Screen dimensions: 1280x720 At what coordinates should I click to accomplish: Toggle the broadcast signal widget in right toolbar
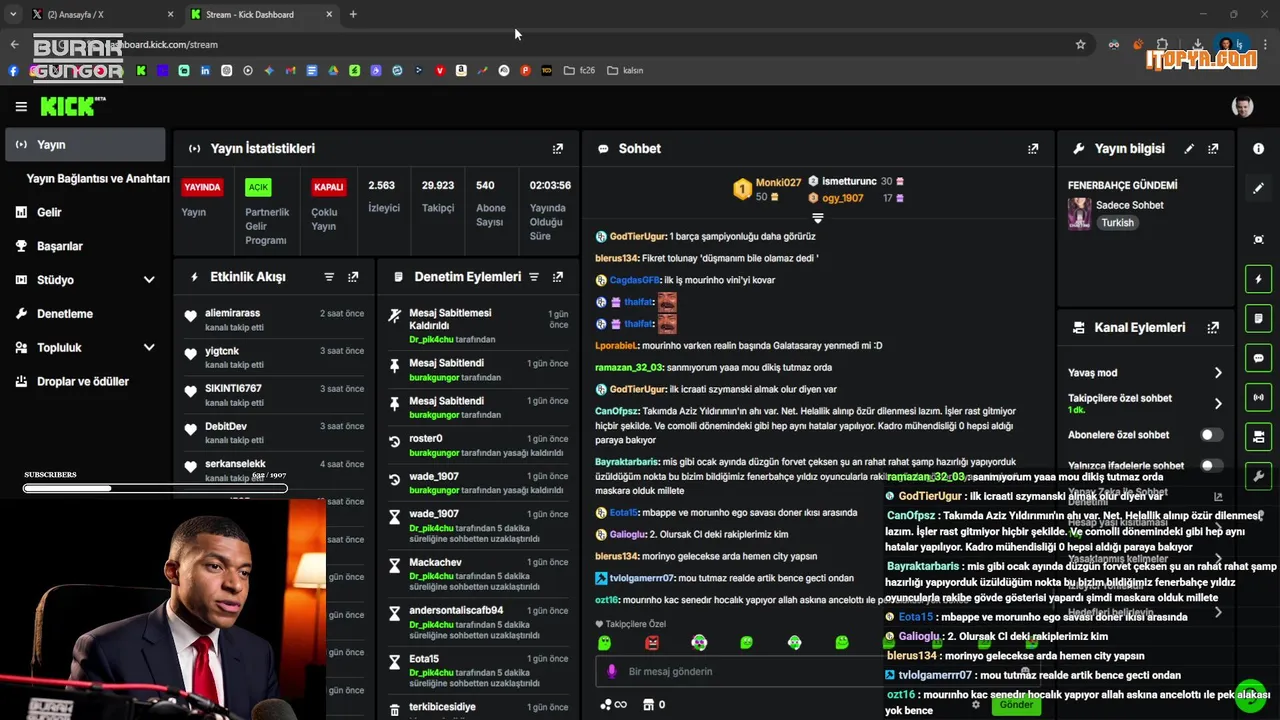coord(1258,397)
